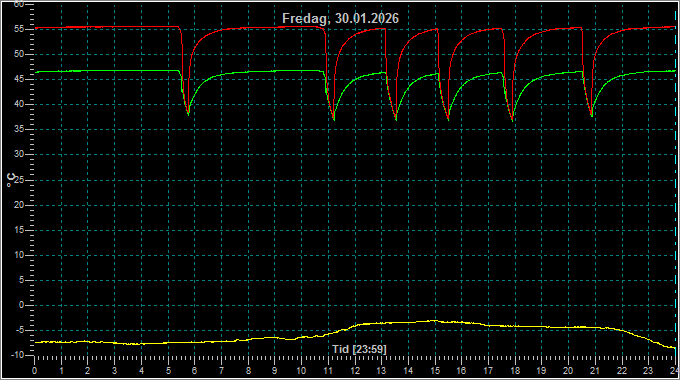
Task: Click the Tid [23:59] time label
Action: point(359,349)
